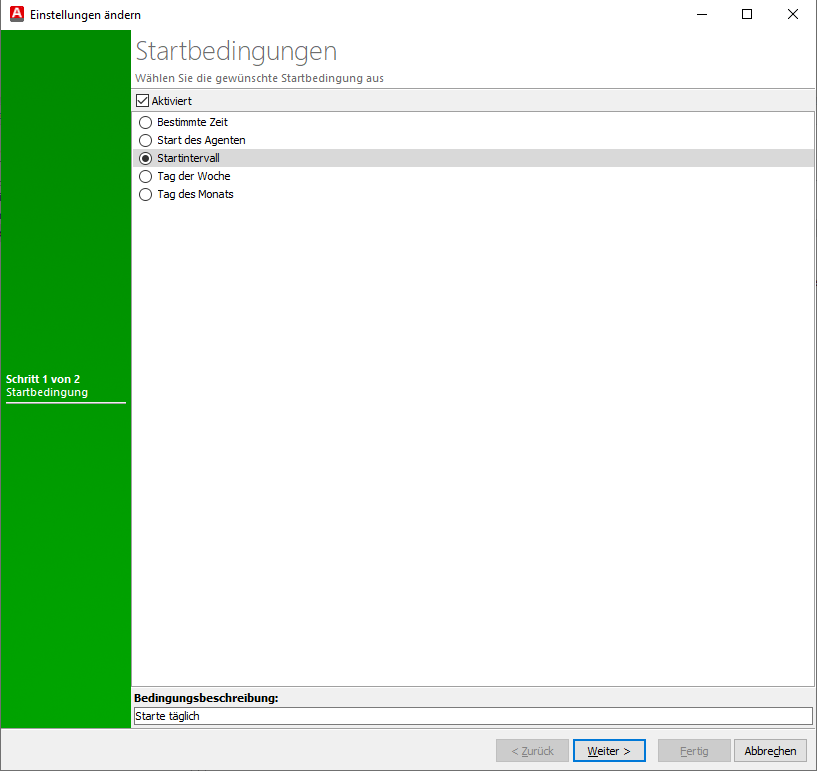817x771 pixels.
Task: Click the disabled Zurück button
Action: (x=532, y=750)
